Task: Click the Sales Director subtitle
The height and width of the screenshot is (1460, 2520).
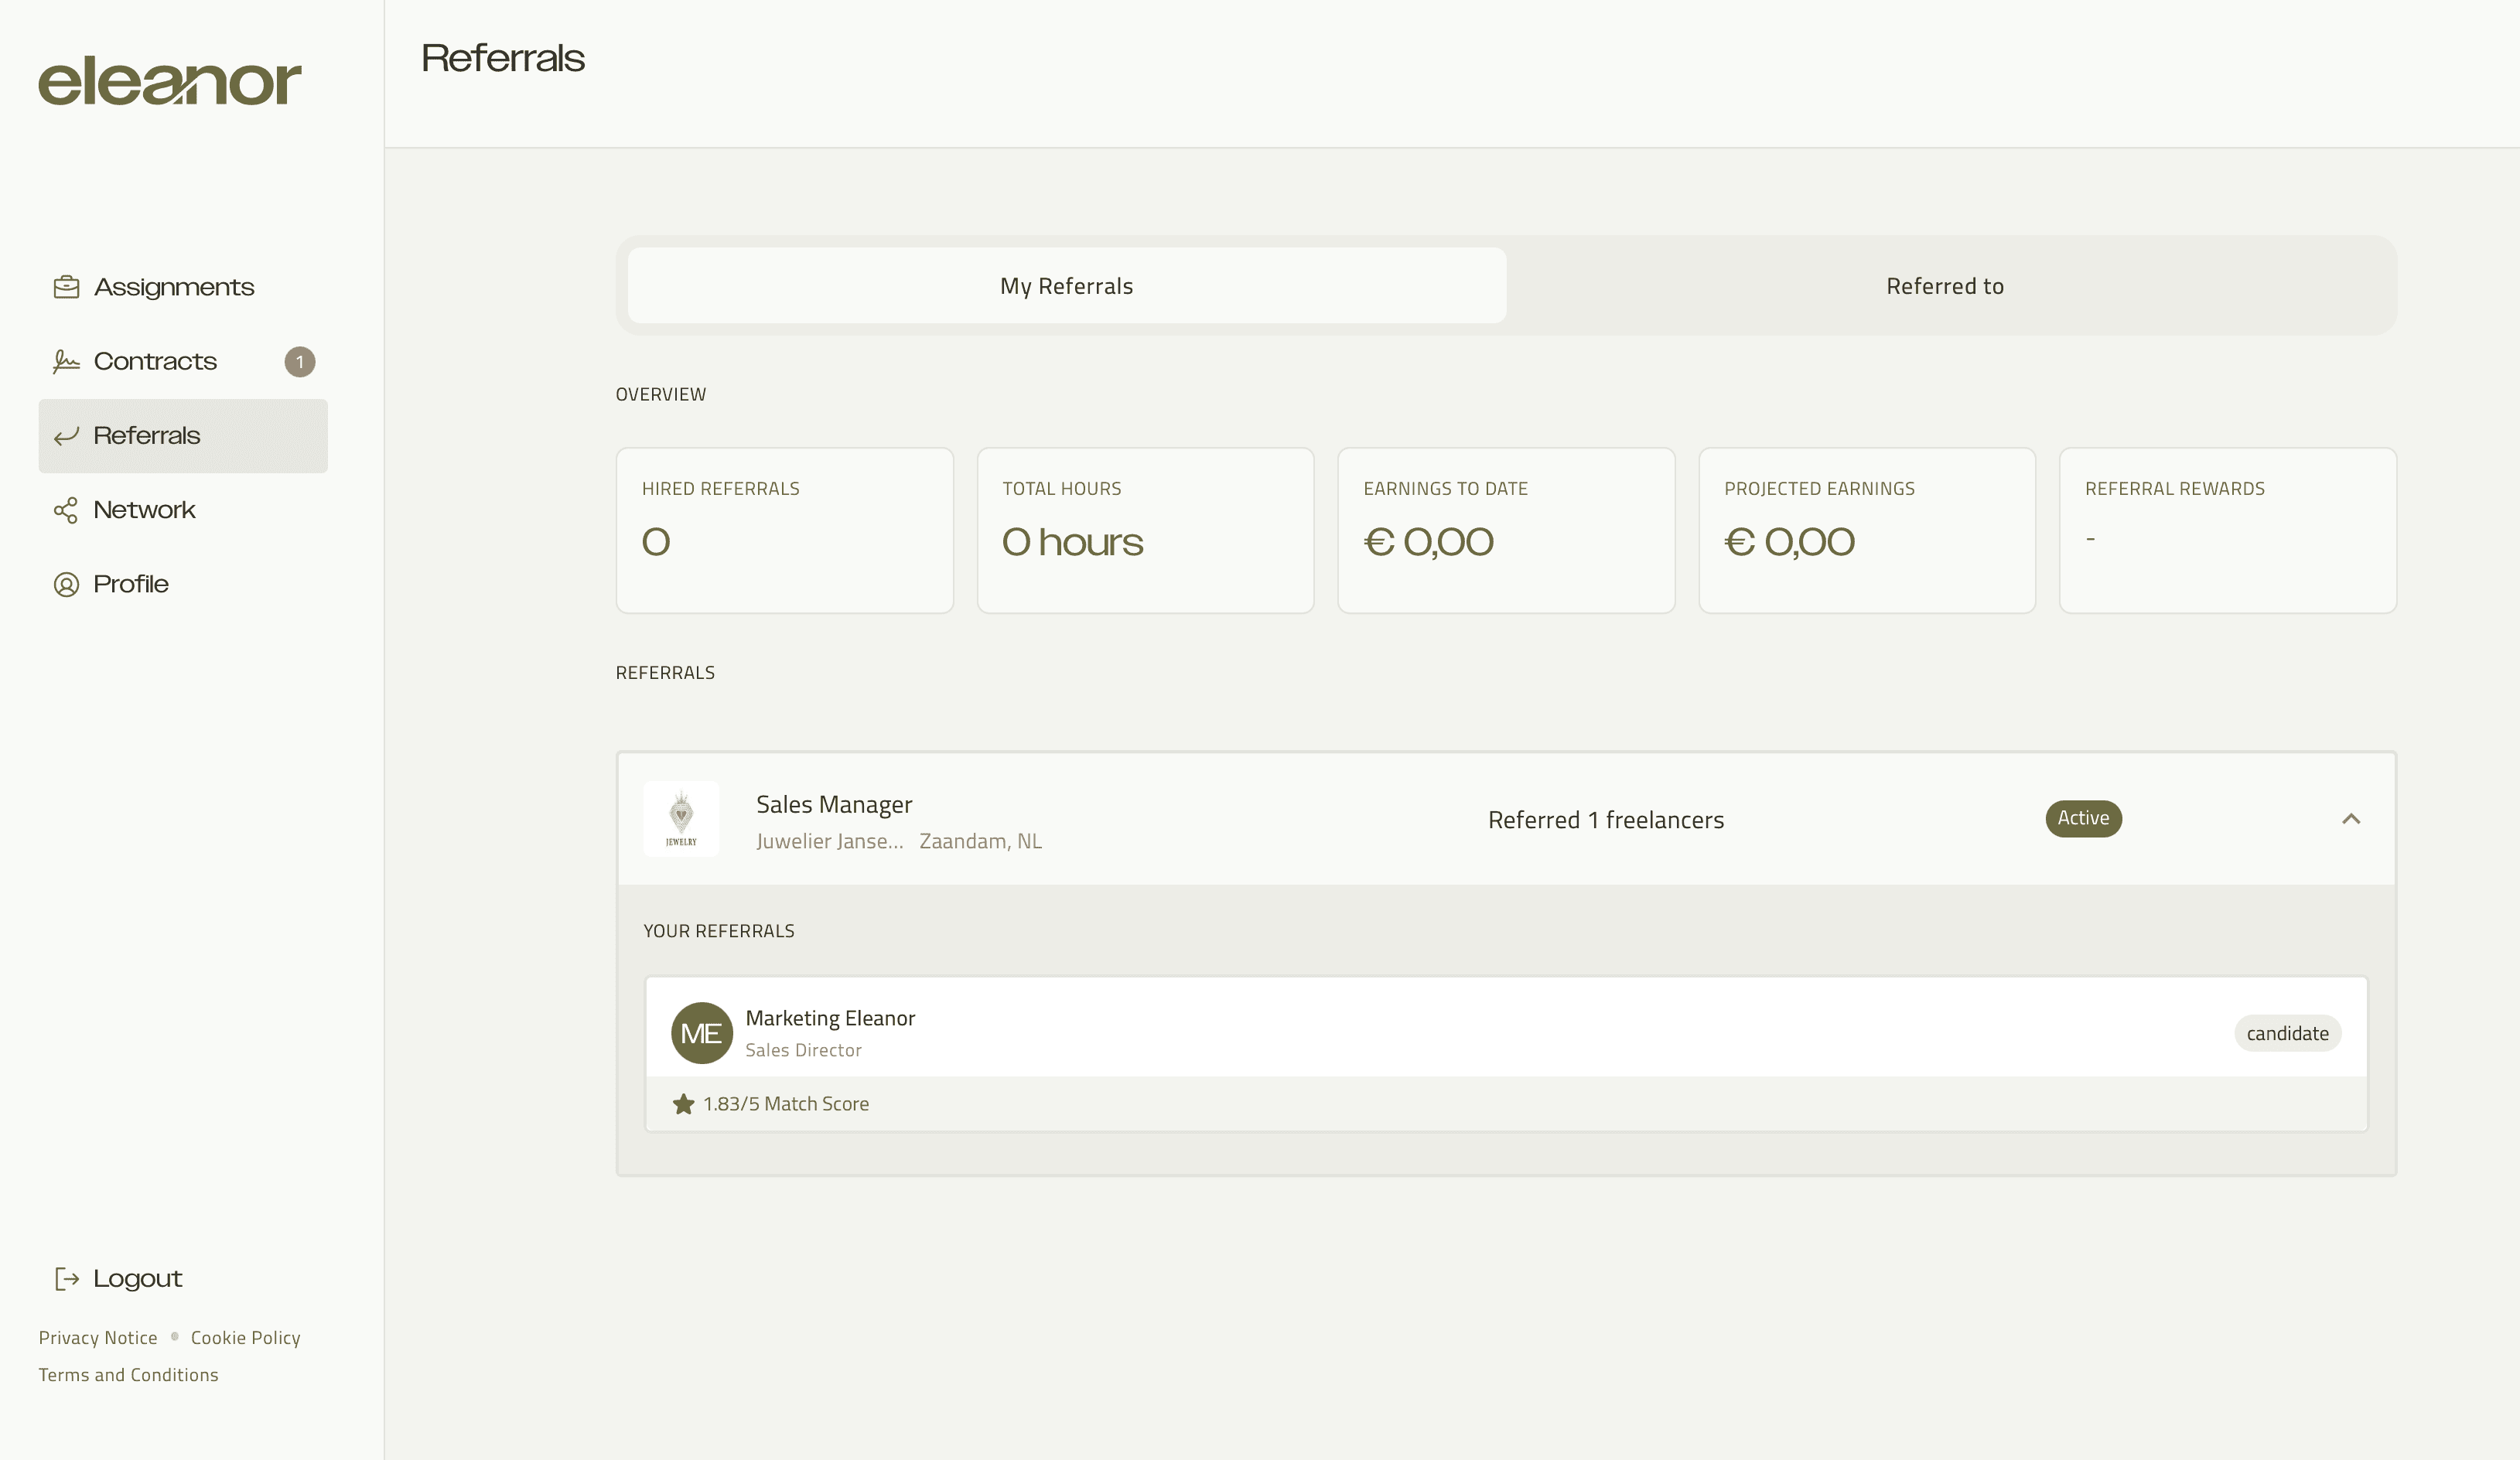Action: pyautogui.click(x=803, y=1050)
